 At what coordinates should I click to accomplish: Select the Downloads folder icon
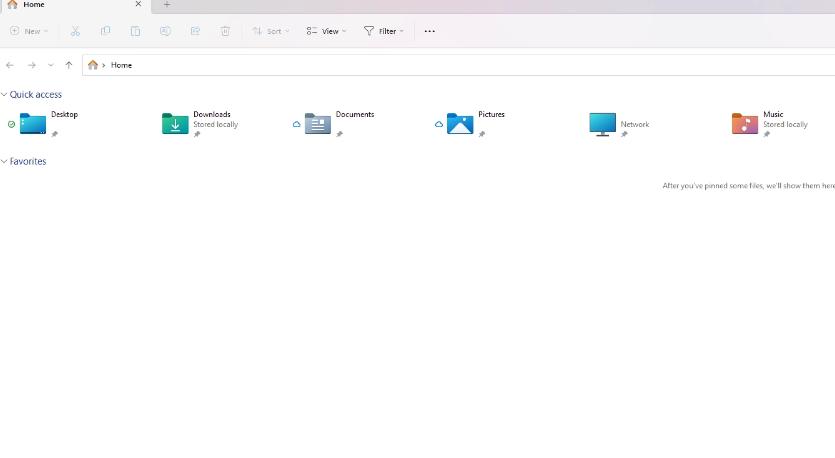(x=175, y=124)
